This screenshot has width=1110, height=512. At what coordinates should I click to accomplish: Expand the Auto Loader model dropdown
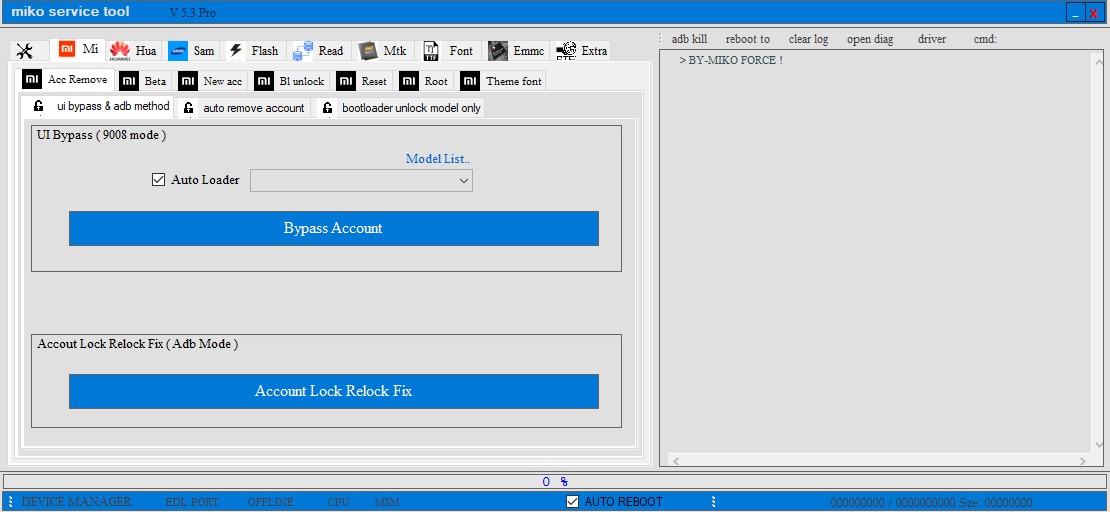pos(464,181)
